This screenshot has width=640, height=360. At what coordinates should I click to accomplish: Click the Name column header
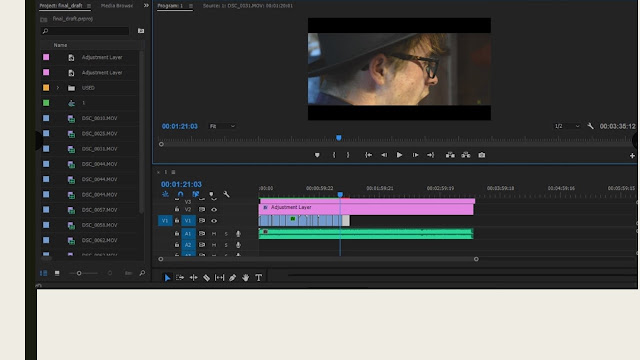[x=60, y=45]
